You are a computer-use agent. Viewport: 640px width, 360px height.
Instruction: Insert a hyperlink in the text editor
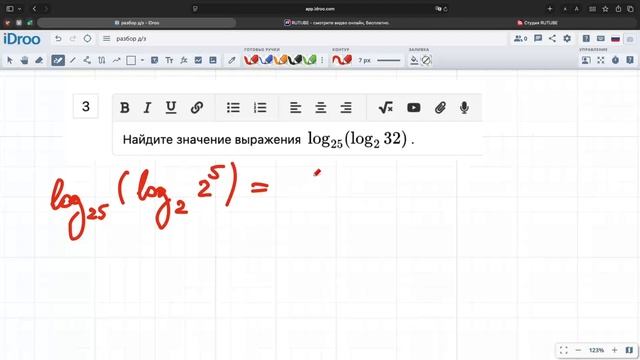[x=197, y=108]
